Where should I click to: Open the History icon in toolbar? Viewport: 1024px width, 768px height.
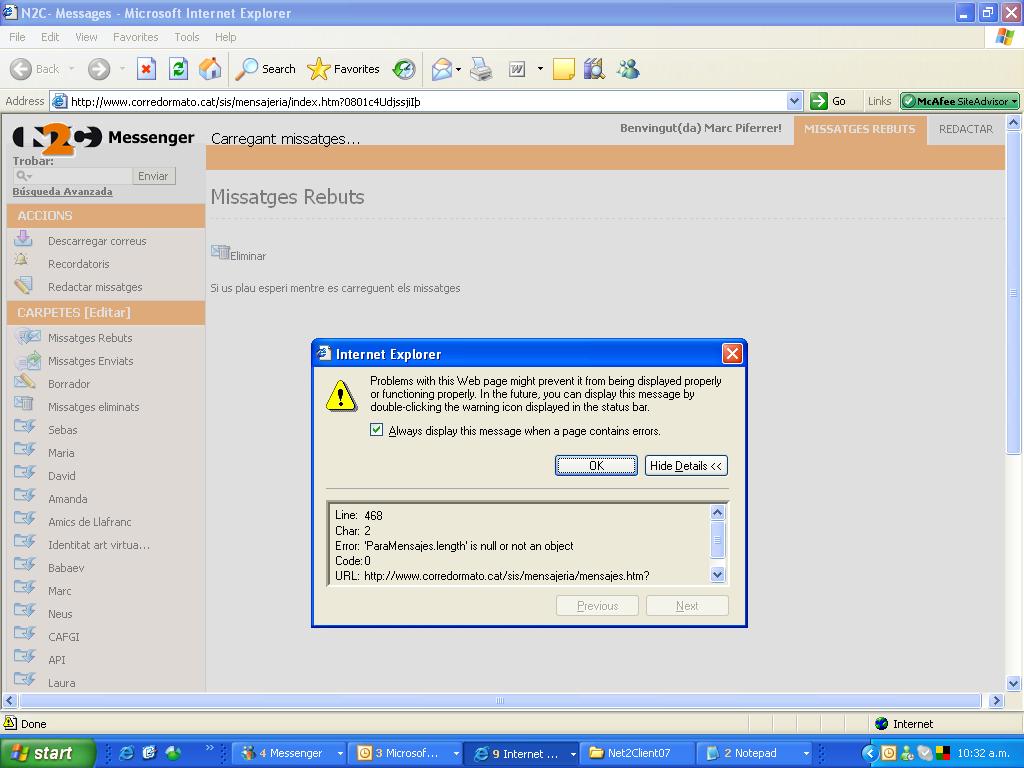click(x=404, y=69)
